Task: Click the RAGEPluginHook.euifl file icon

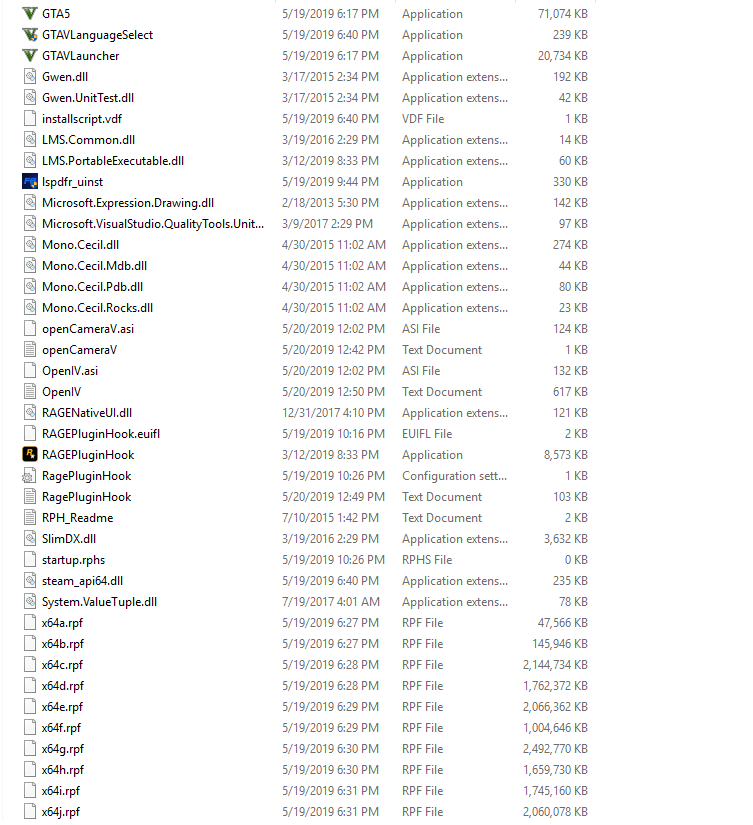Action: pyautogui.click(x=30, y=434)
